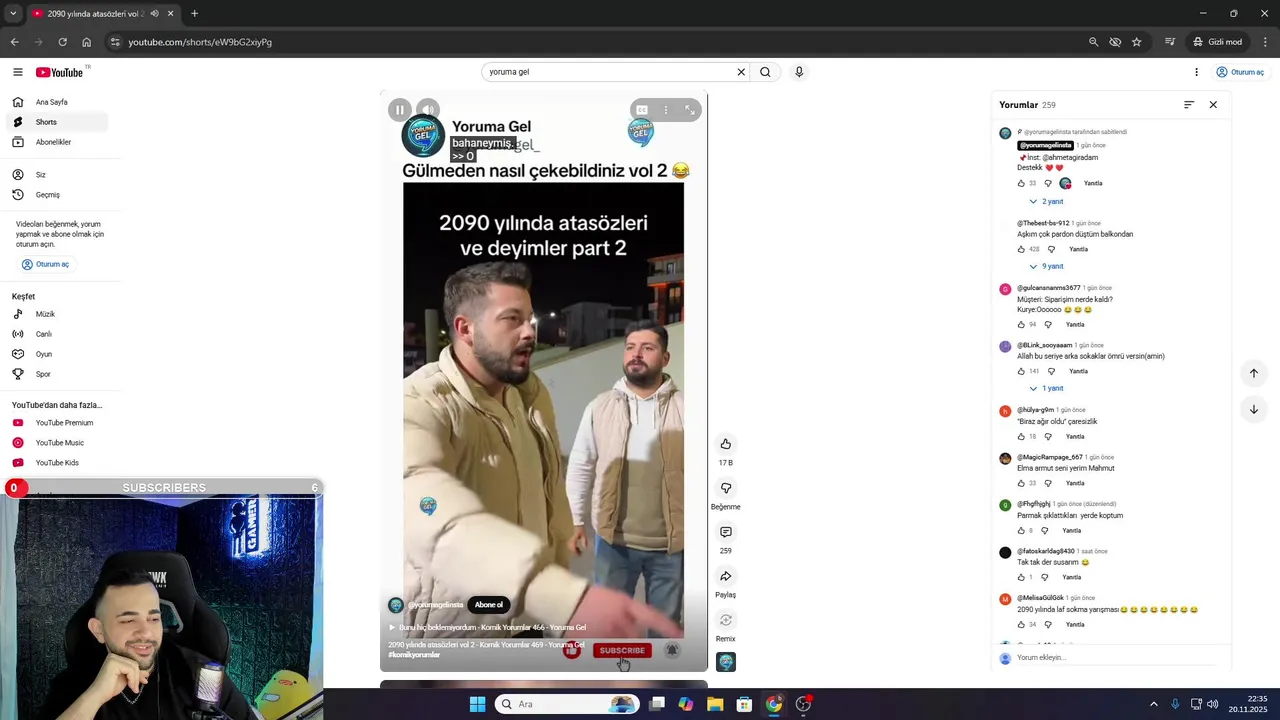Screen dimensions: 1280x720
Task: Open Ana Sayfa in the sidebar
Action: [x=58, y=102]
